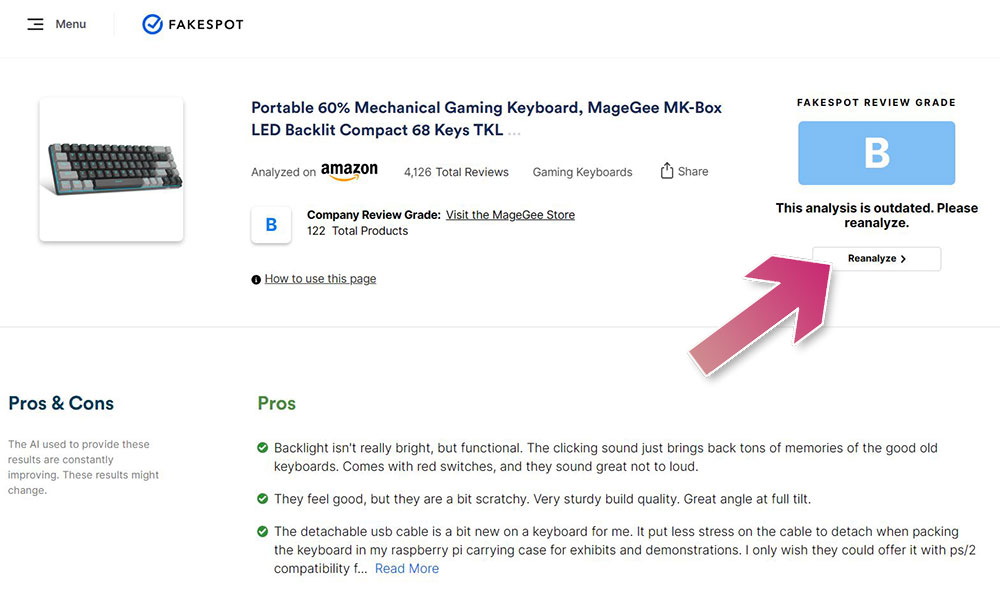
Task: Click first green checkmark in Pros list
Action: tap(263, 448)
